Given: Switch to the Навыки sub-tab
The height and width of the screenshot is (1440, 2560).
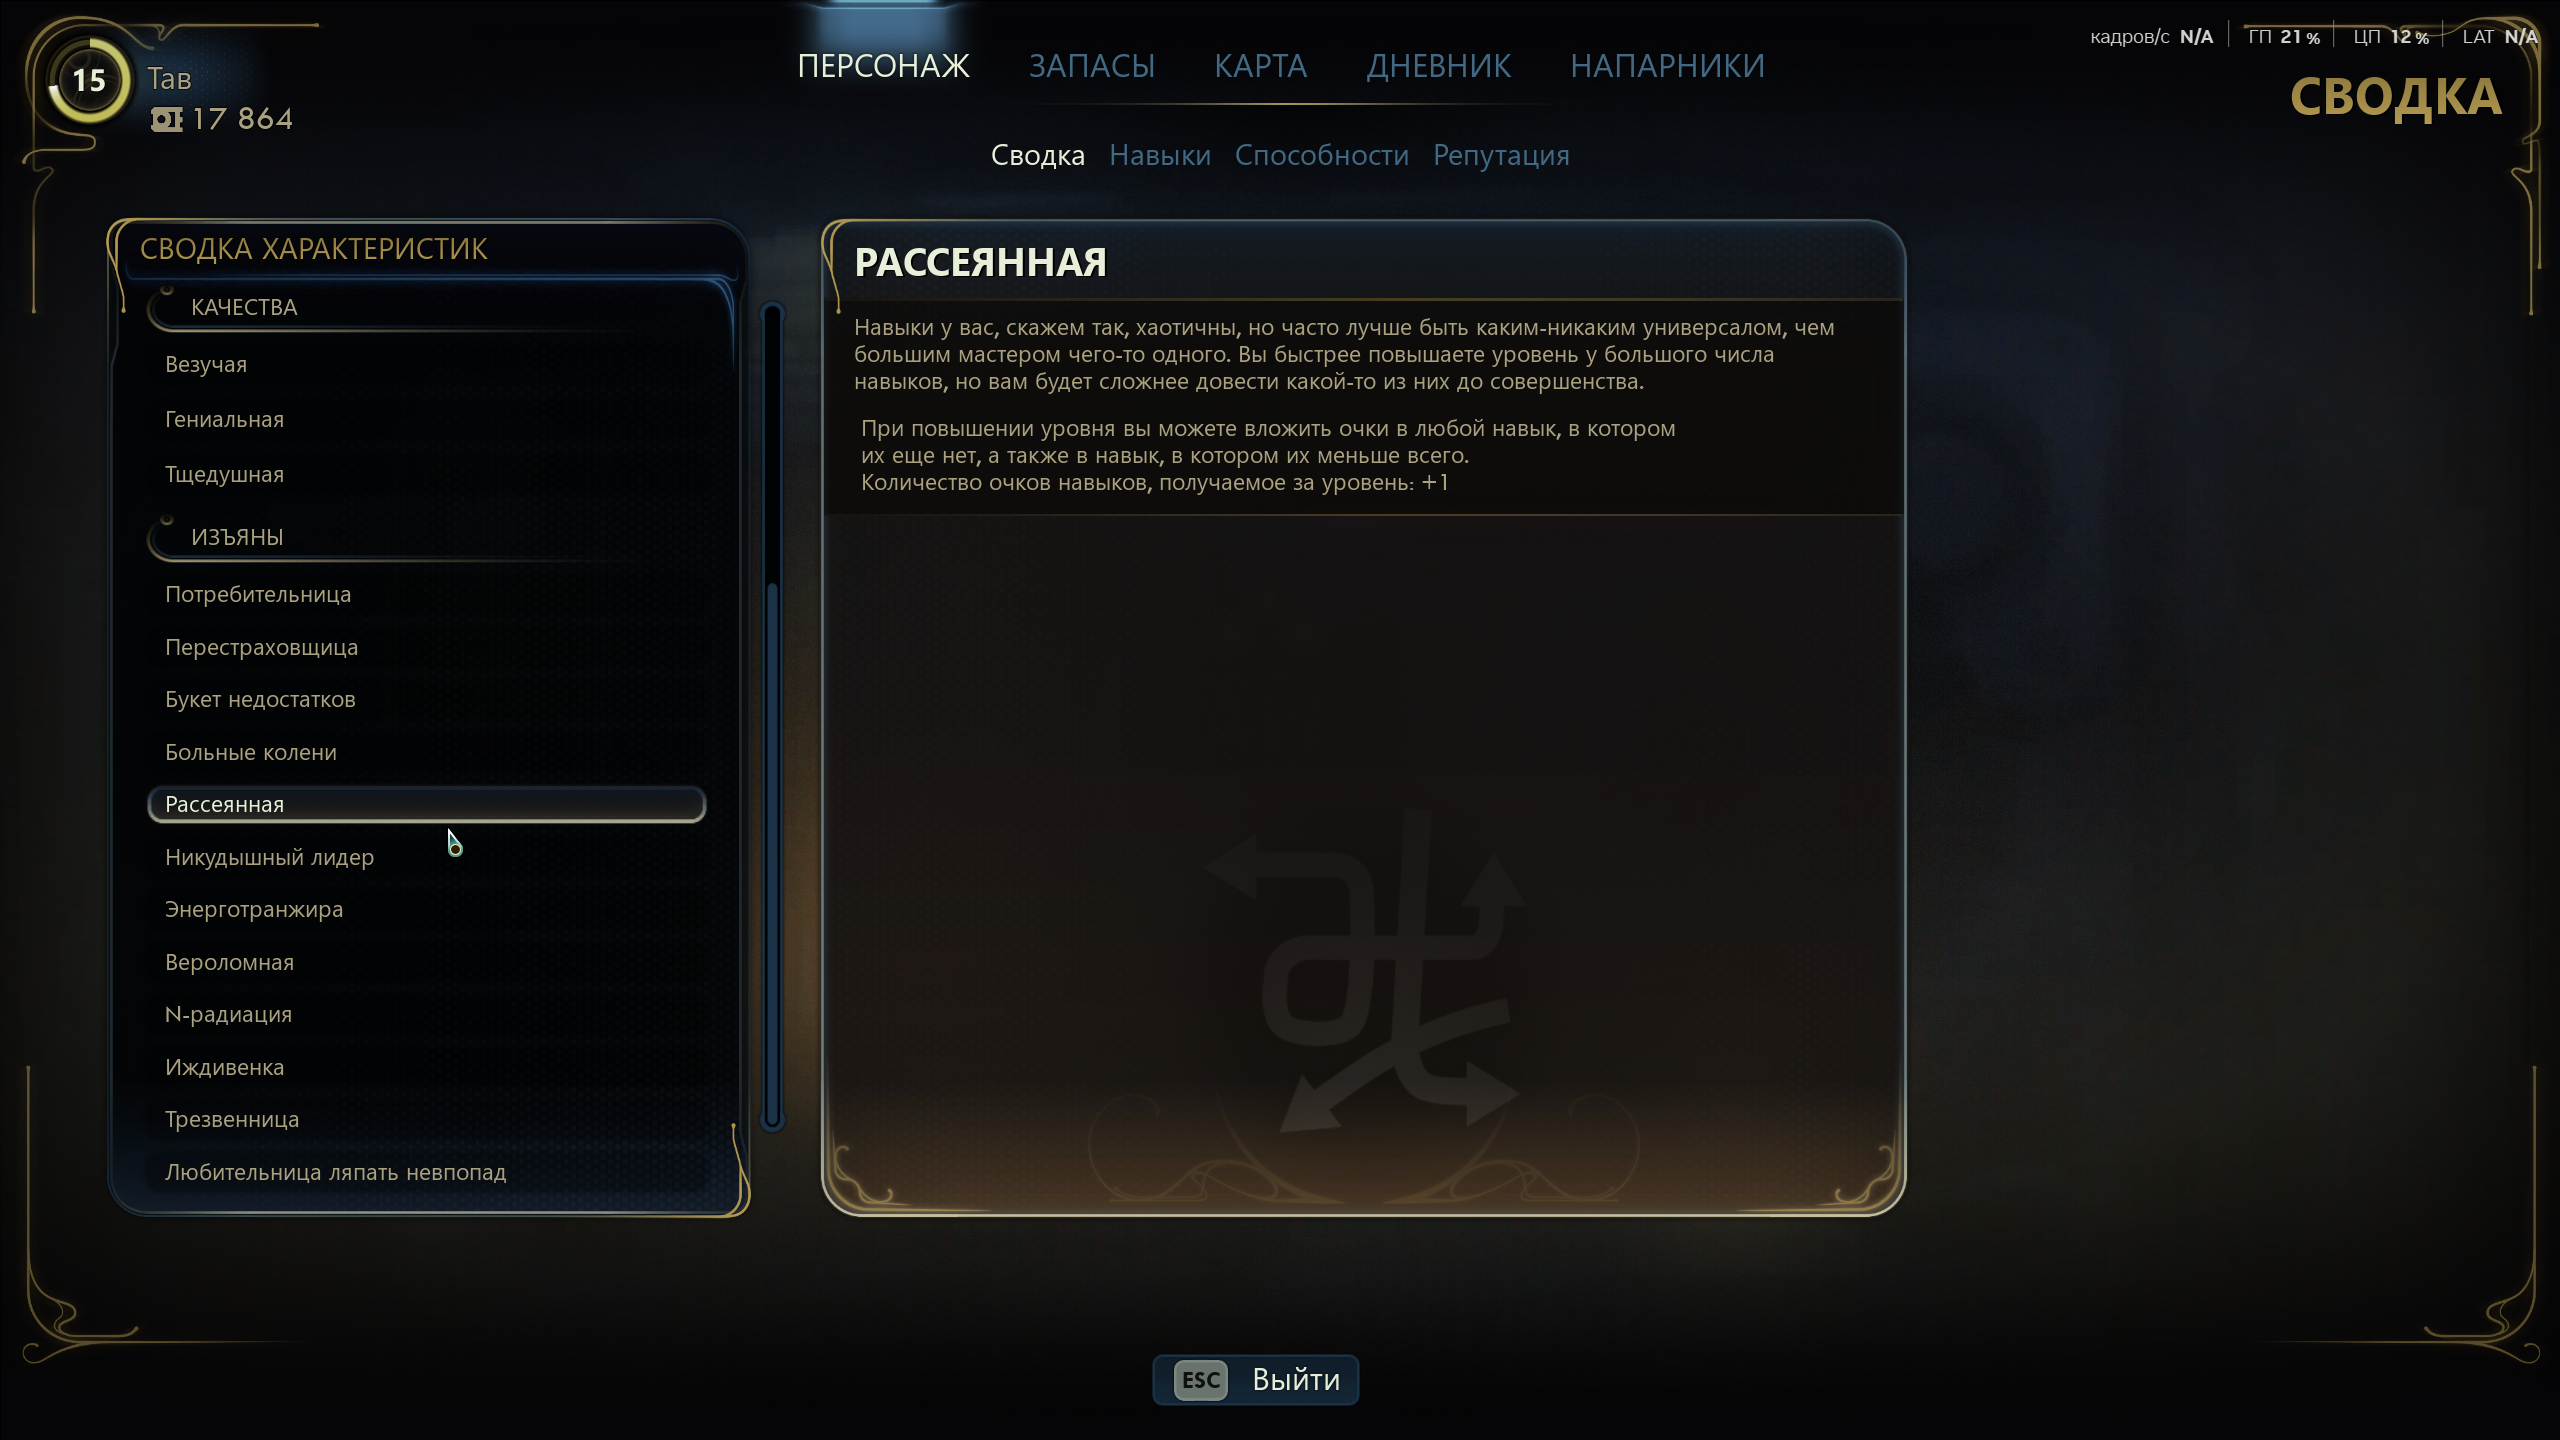Looking at the screenshot, I should tap(1160, 156).
